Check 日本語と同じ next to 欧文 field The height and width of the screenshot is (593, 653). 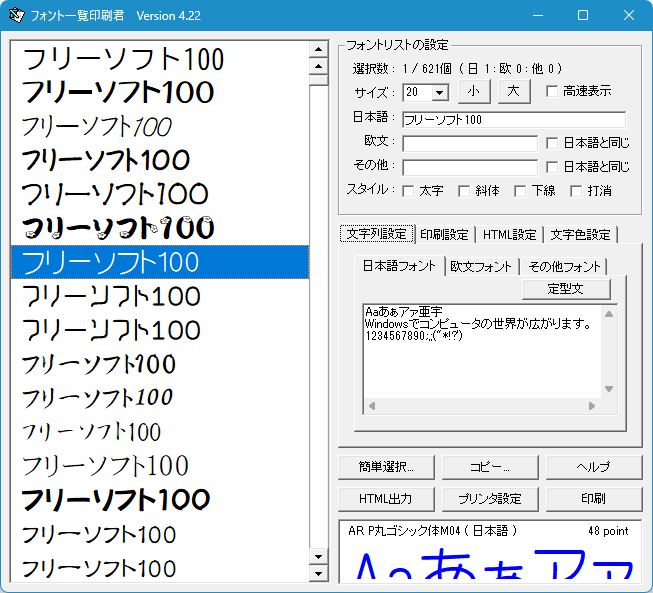coord(552,143)
